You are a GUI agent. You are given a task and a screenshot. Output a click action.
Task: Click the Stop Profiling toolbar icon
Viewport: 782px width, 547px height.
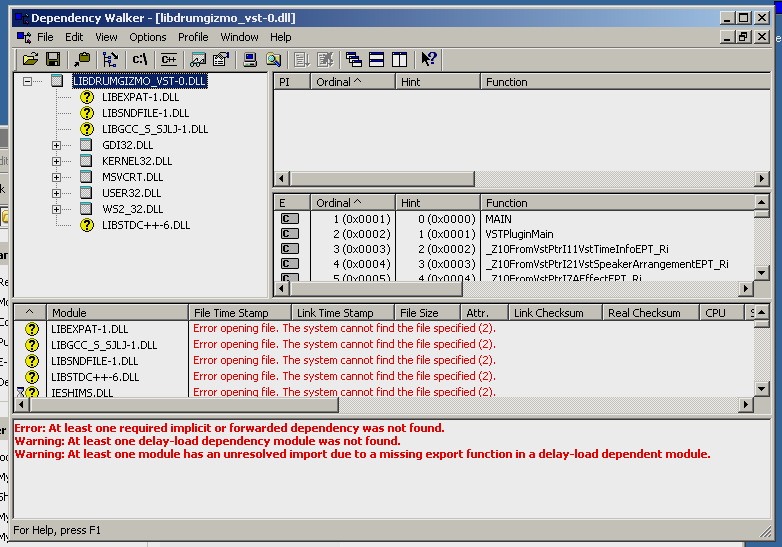325,59
